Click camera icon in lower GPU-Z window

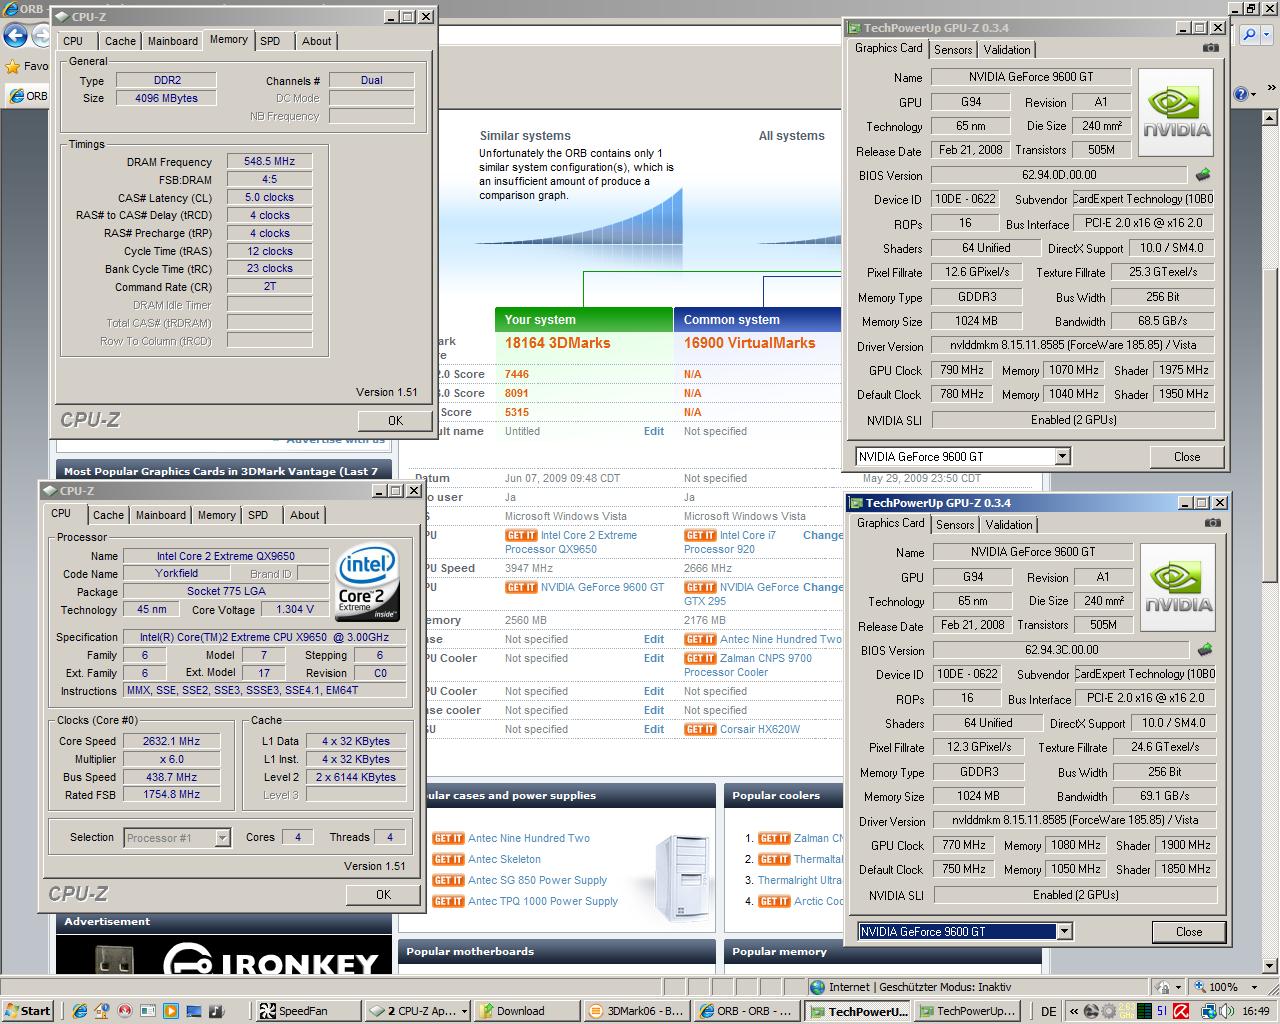(1212, 523)
